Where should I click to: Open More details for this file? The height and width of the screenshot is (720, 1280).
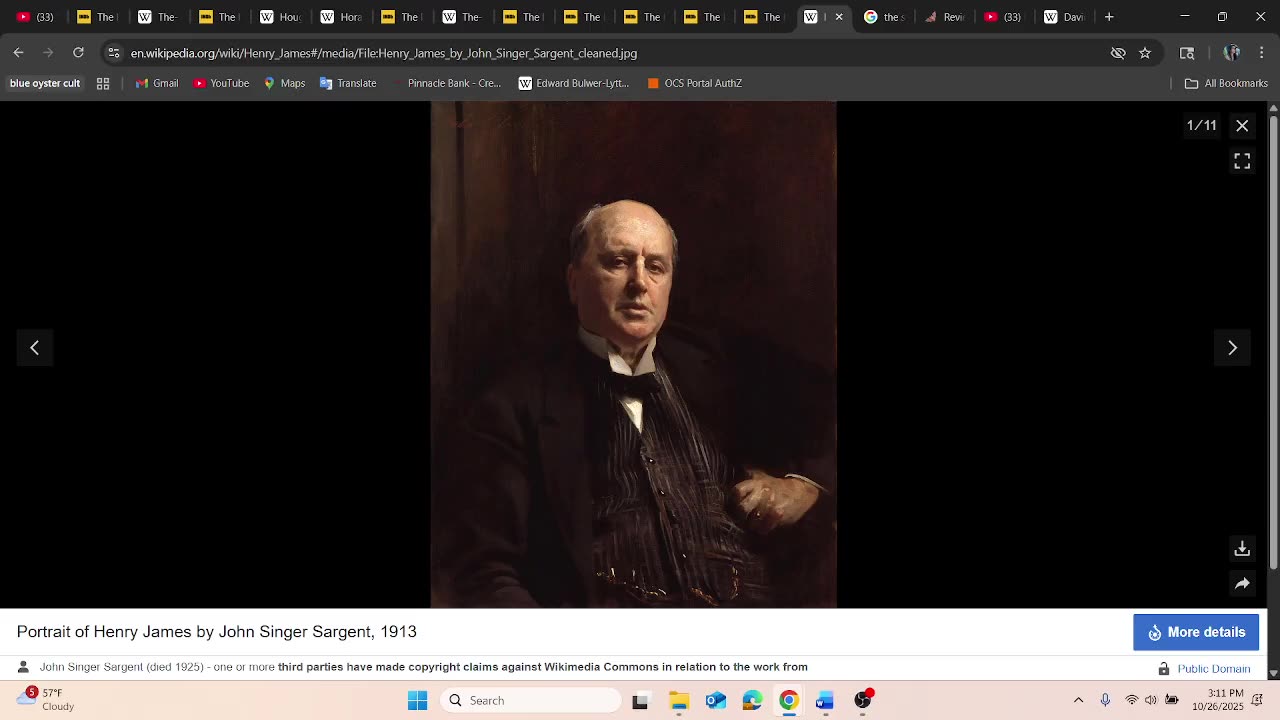coord(1196,632)
